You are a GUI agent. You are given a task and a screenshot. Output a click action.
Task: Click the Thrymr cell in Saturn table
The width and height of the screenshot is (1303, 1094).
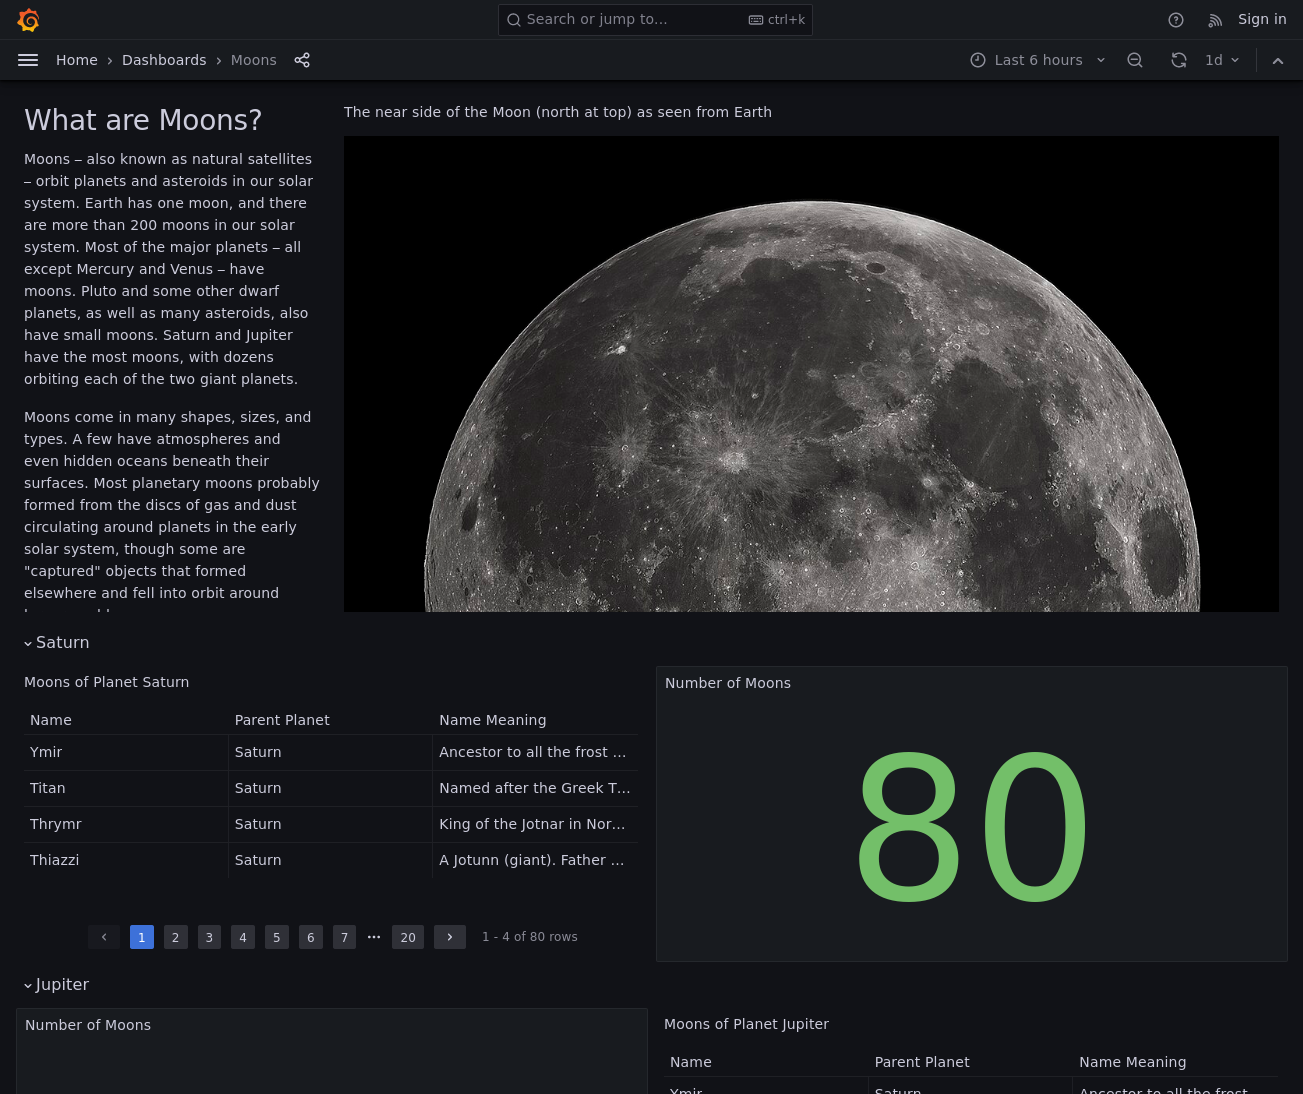tap(126, 824)
